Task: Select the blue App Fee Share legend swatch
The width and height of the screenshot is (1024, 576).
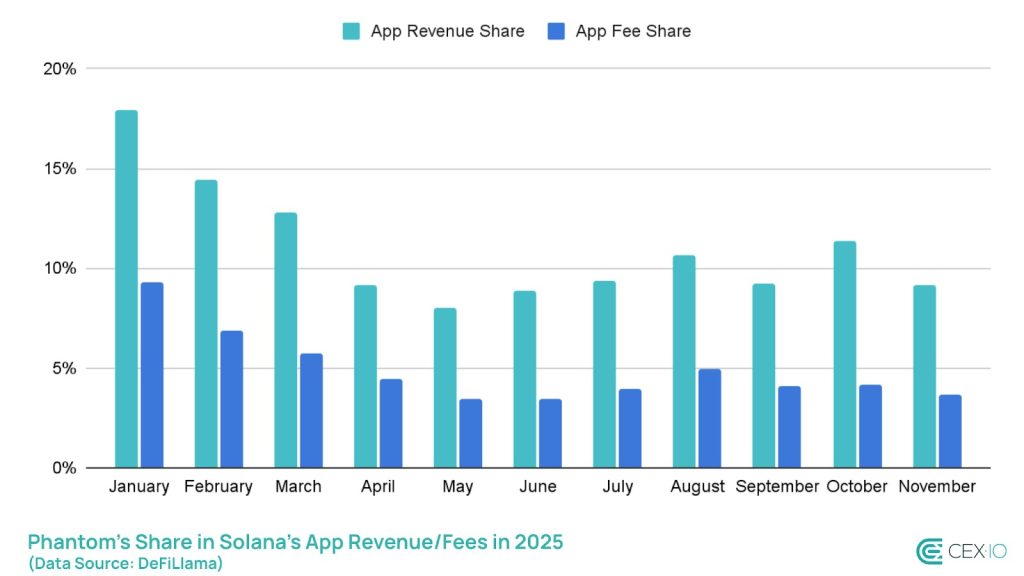Action: (x=556, y=31)
